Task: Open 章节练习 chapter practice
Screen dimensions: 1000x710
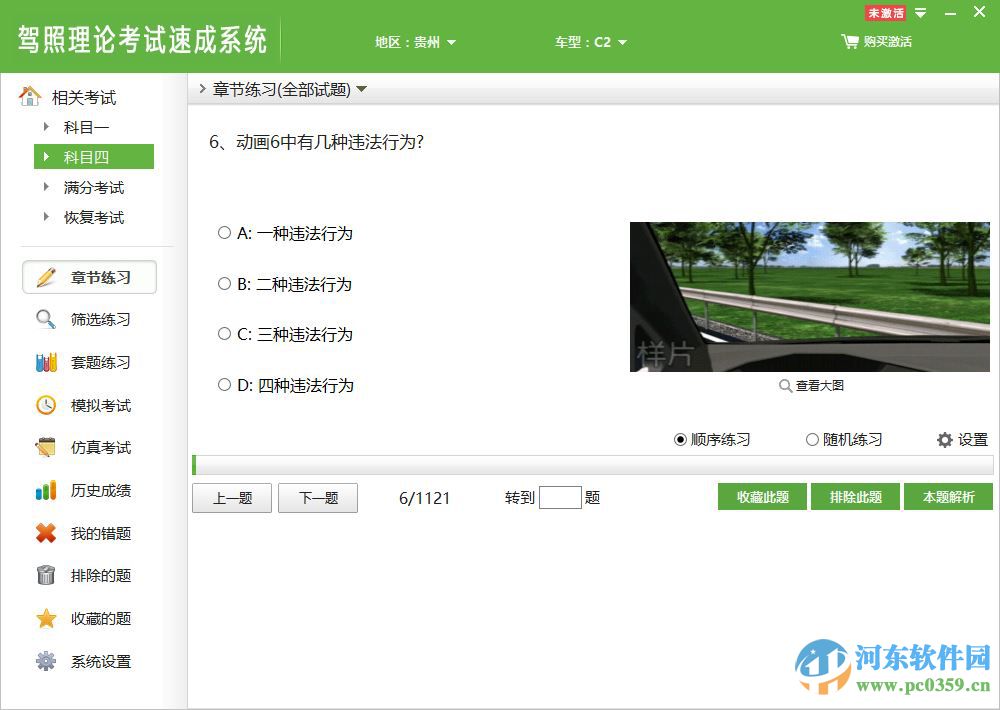Action: [89, 277]
